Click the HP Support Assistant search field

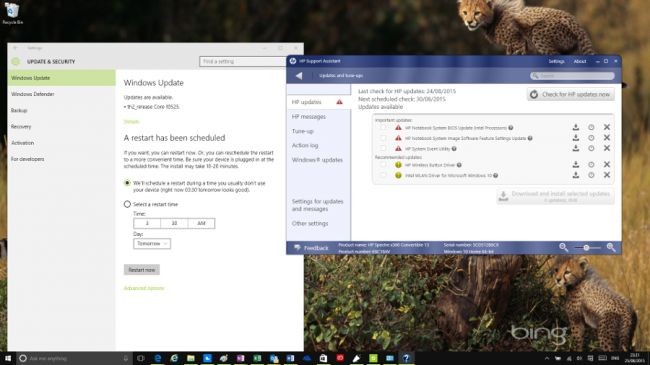click(572, 76)
